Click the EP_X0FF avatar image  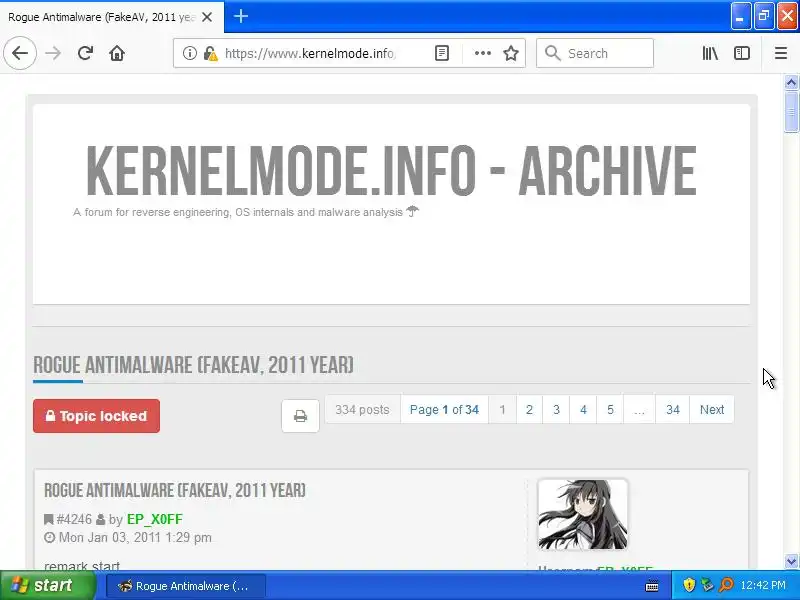[583, 514]
